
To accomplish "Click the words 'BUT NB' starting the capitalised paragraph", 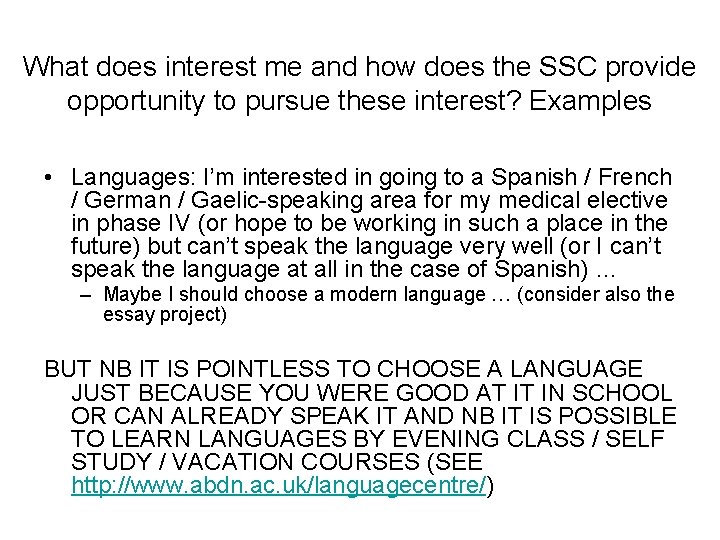I will [88, 369].
